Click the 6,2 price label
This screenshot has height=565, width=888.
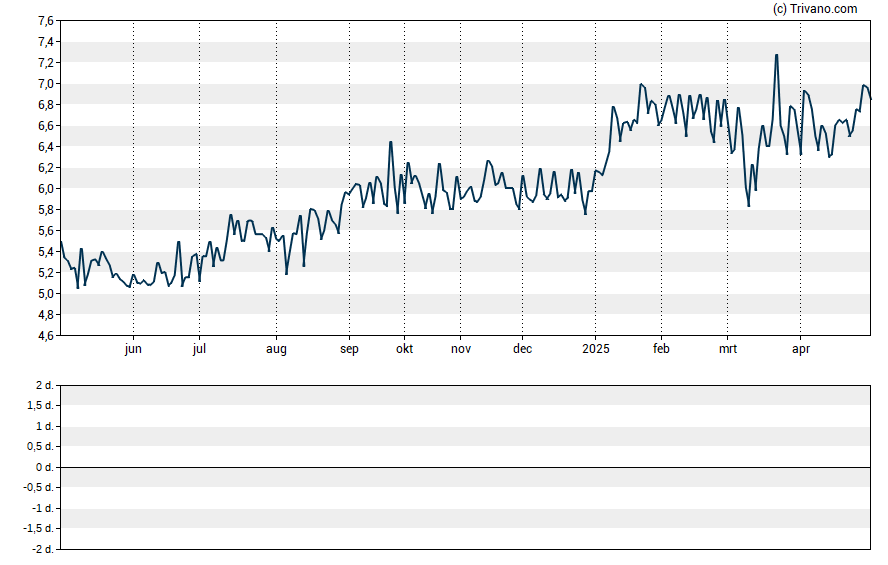pos(45,168)
